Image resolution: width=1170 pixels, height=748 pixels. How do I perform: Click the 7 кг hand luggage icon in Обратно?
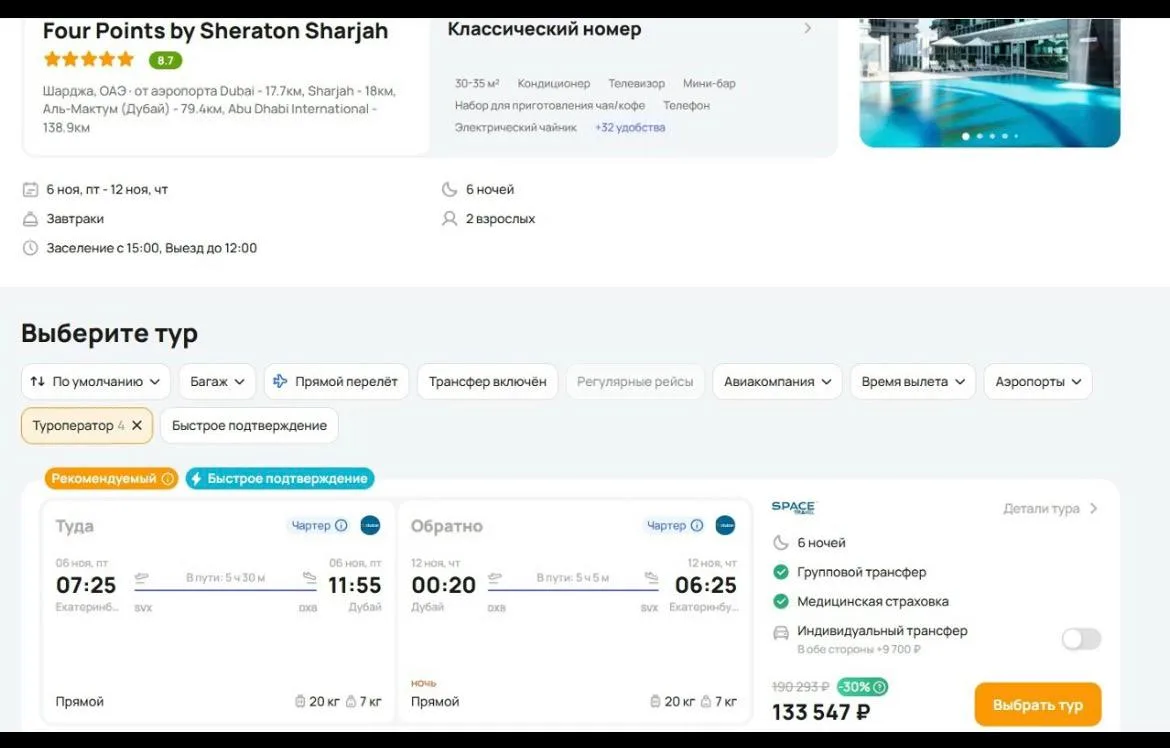pyautogui.click(x=706, y=702)
